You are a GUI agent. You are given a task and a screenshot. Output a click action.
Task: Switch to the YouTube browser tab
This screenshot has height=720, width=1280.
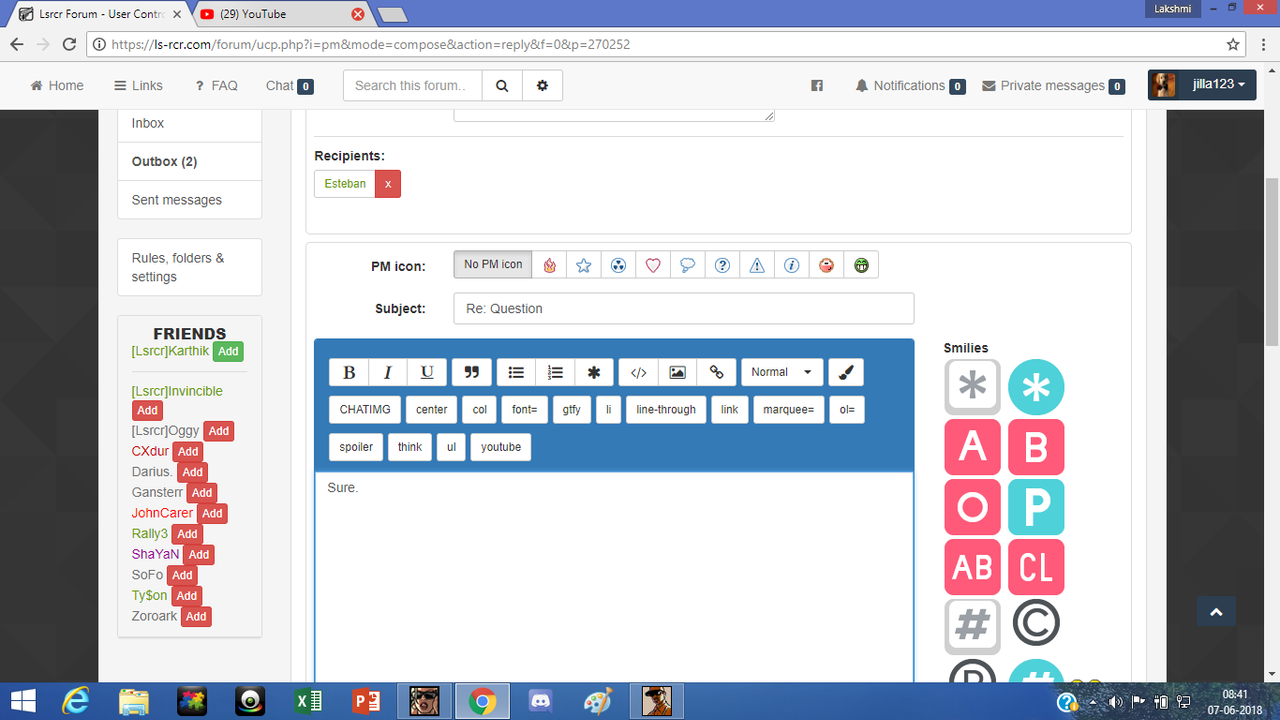click(x=280, y=14)
